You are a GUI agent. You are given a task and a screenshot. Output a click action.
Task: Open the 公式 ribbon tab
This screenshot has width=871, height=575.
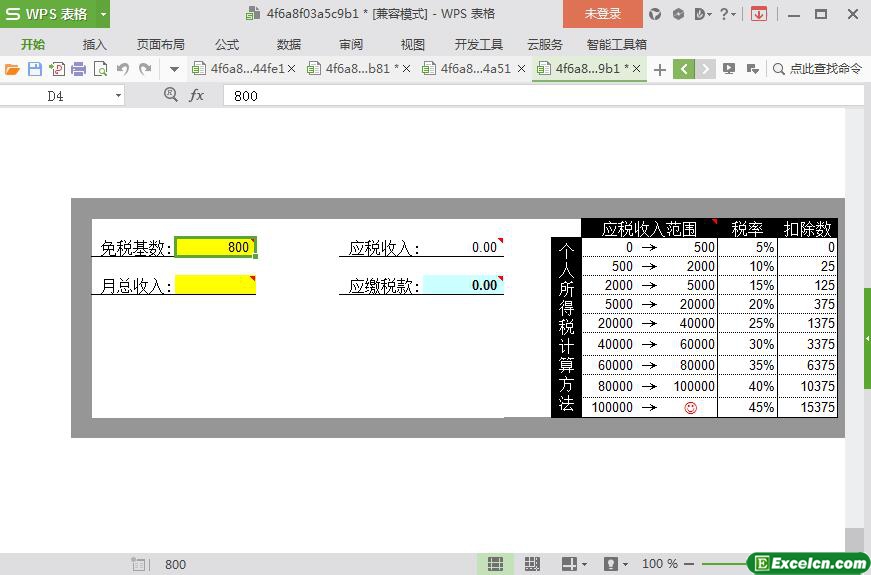coord(227,44)
